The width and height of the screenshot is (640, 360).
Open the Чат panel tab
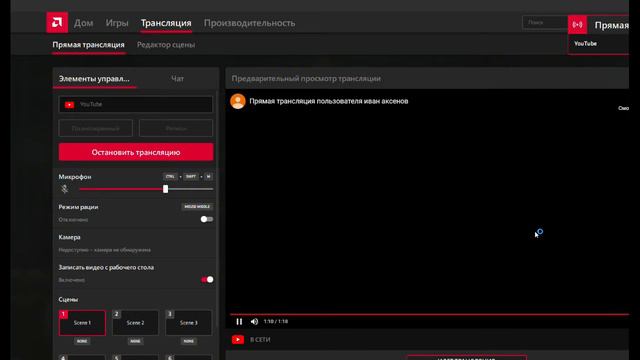point(178,79)
